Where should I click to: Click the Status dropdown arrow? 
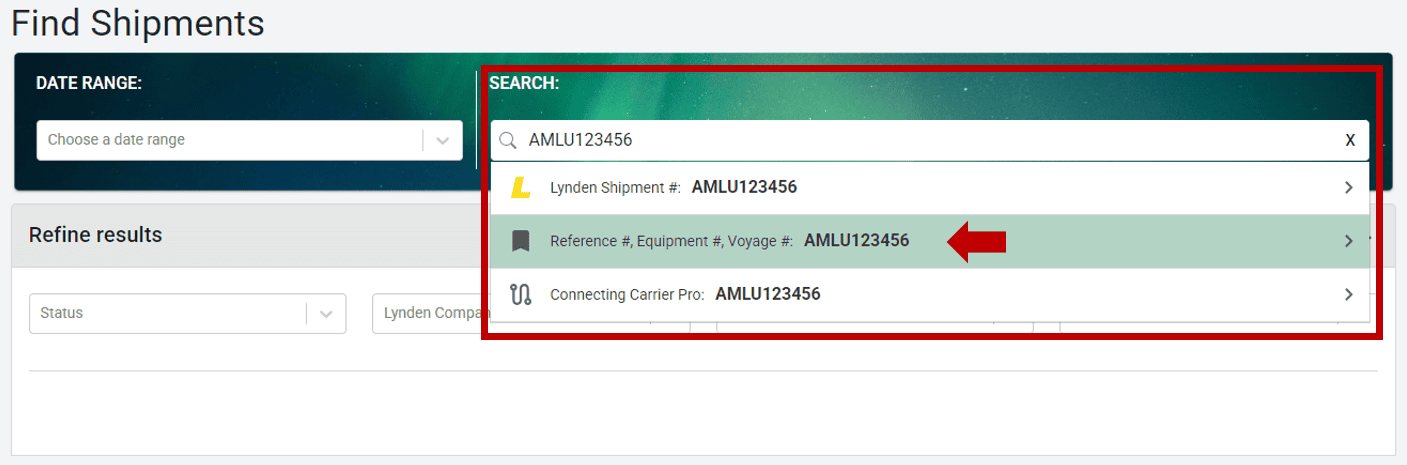[326, 313]
